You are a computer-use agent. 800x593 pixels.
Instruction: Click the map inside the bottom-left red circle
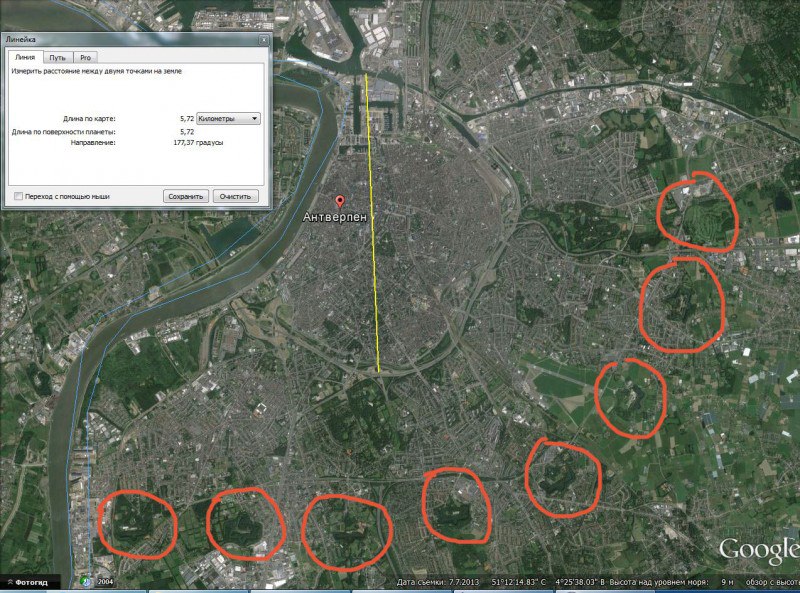pos(135,523)
